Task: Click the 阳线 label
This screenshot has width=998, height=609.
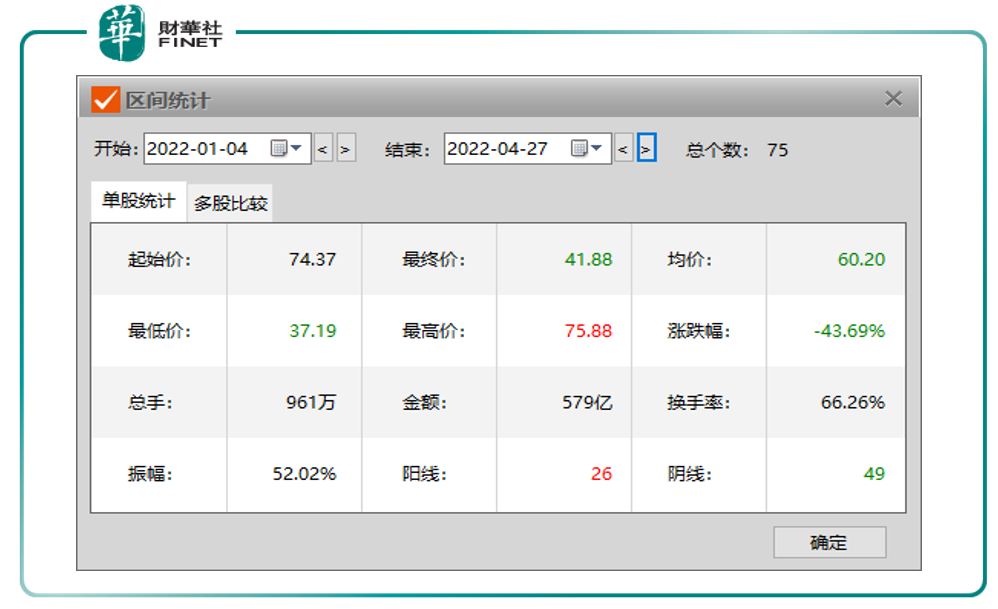Action: click(x=425, y=473)
